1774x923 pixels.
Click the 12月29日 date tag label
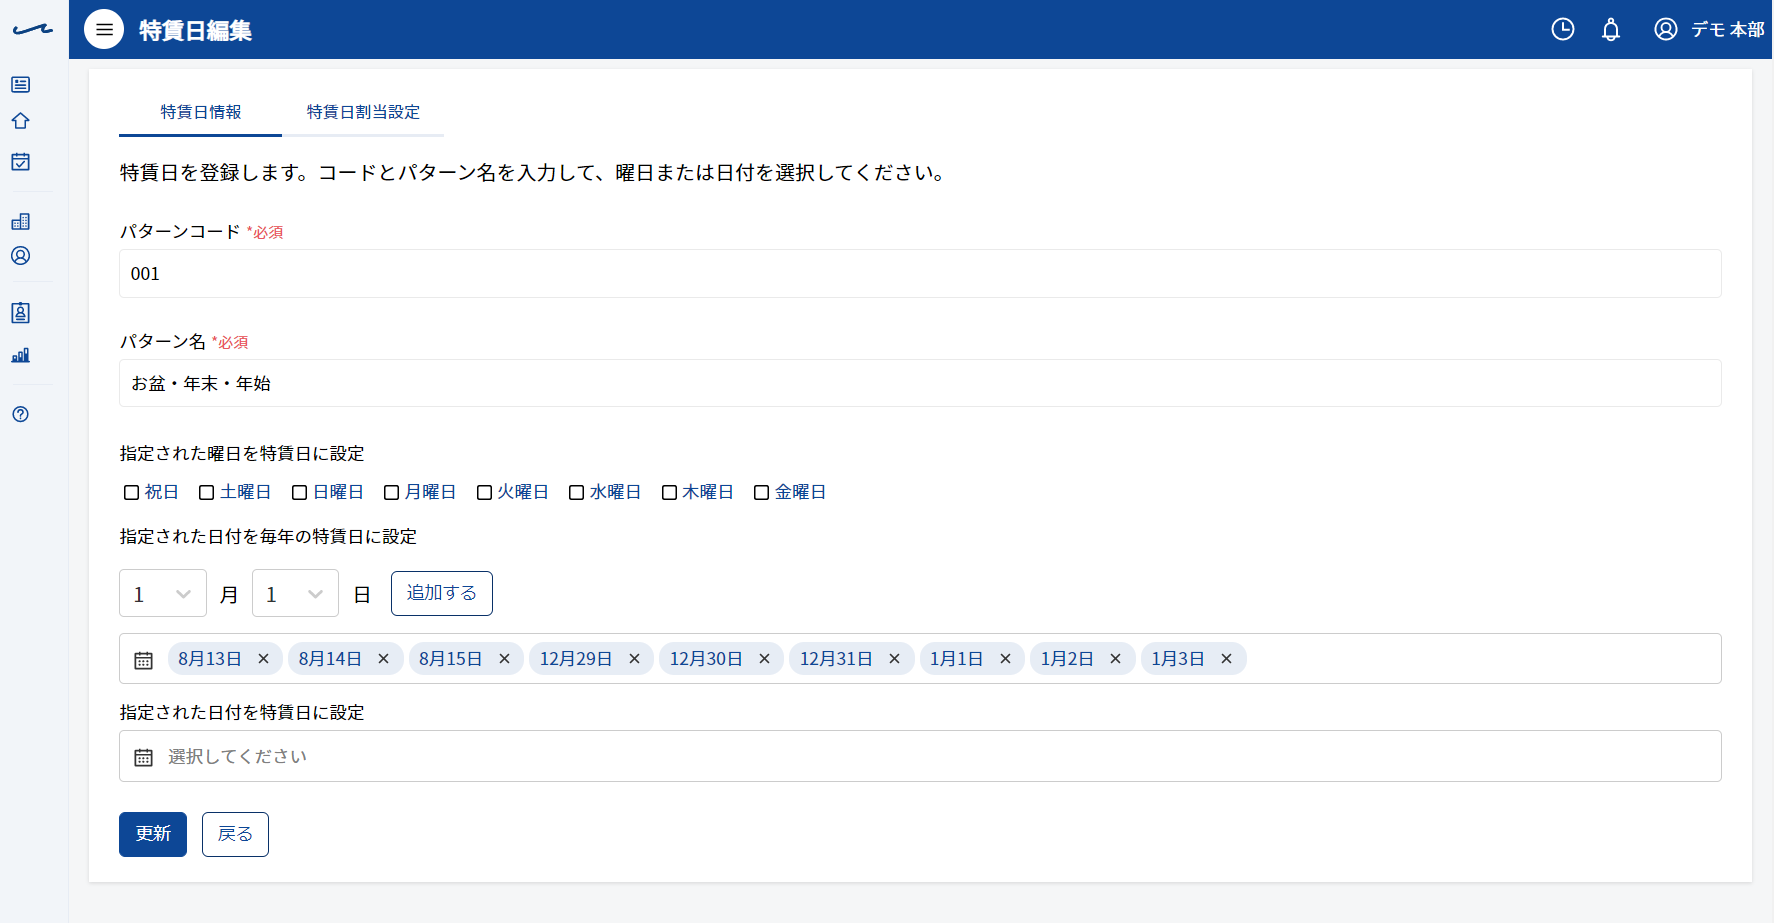coord(576,659)
